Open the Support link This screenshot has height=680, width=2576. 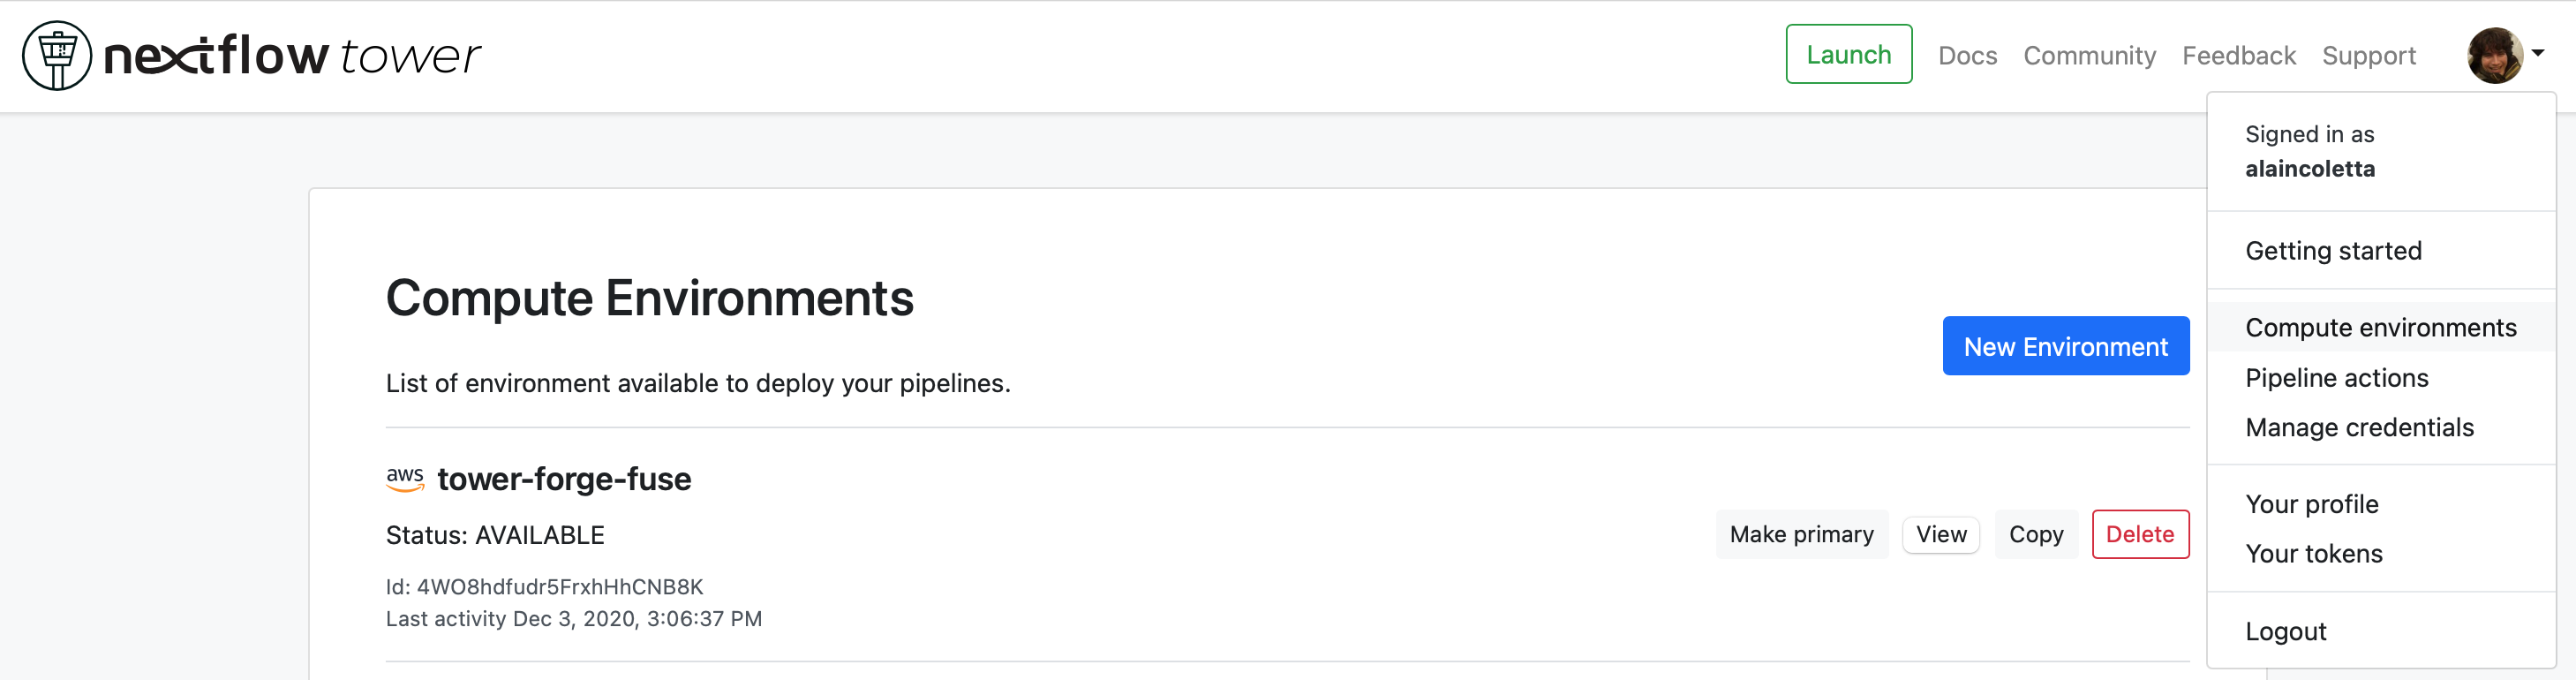2368,55
